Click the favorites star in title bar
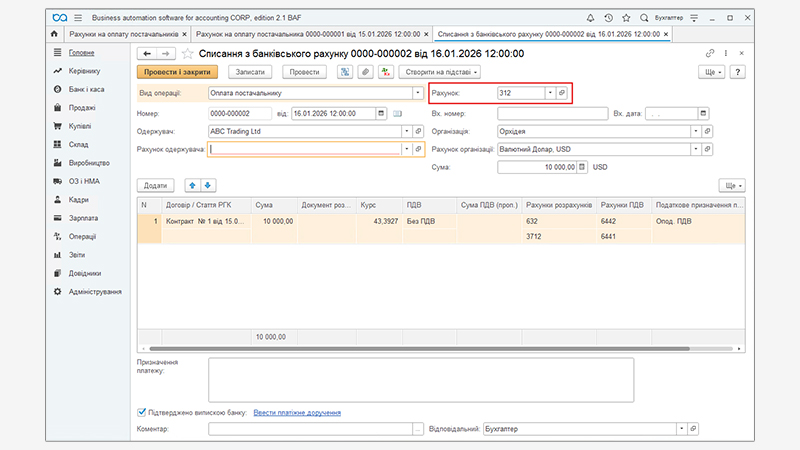 (x=626, y=18)
